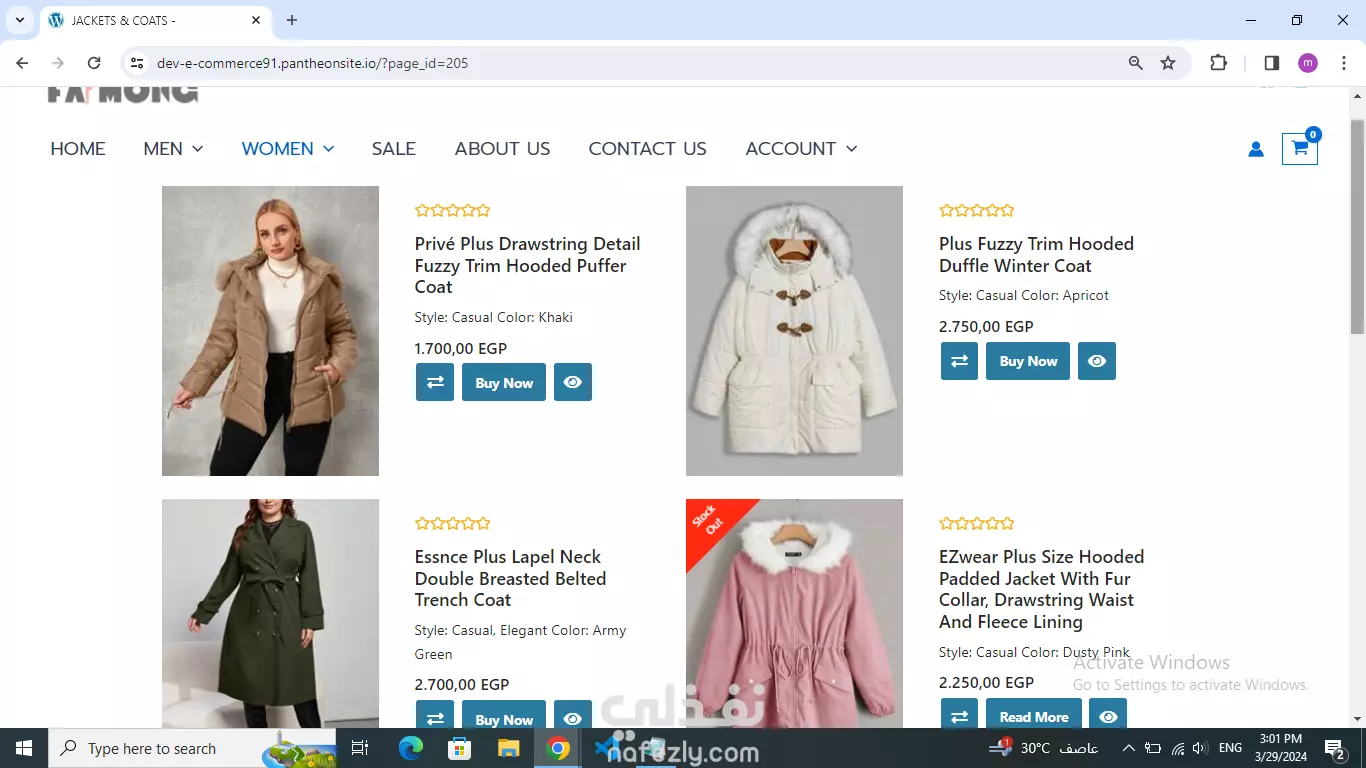The image size is (1366, 768).
Task: Open Chrome profile avatar
Action: pos(1308,63)
